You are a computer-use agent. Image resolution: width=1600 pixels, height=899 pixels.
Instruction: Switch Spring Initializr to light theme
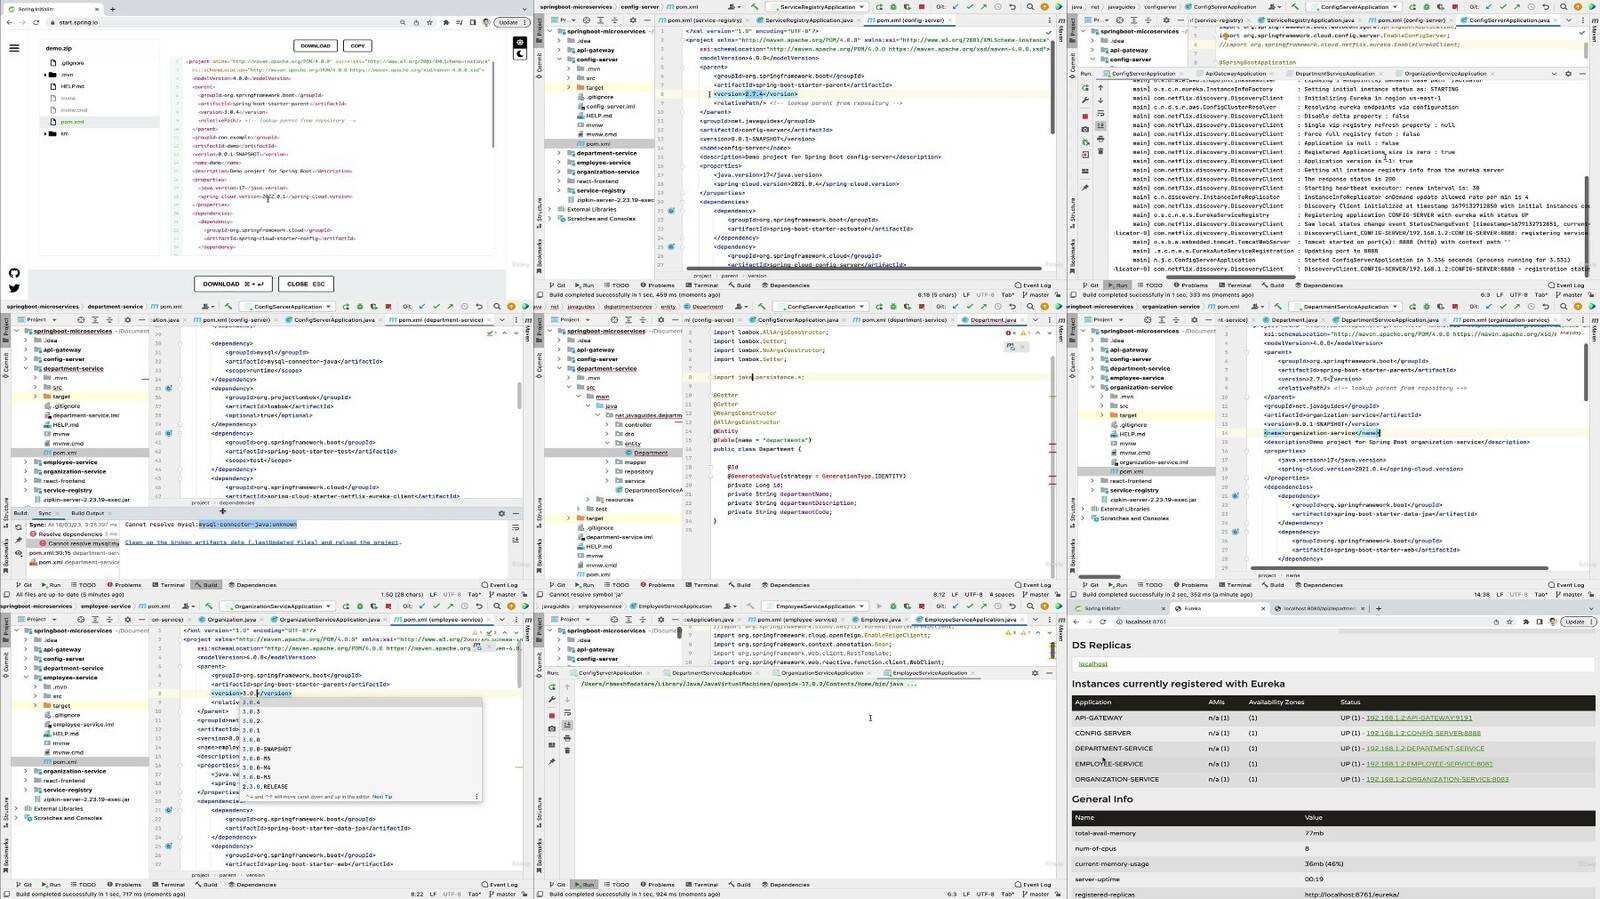520,42
